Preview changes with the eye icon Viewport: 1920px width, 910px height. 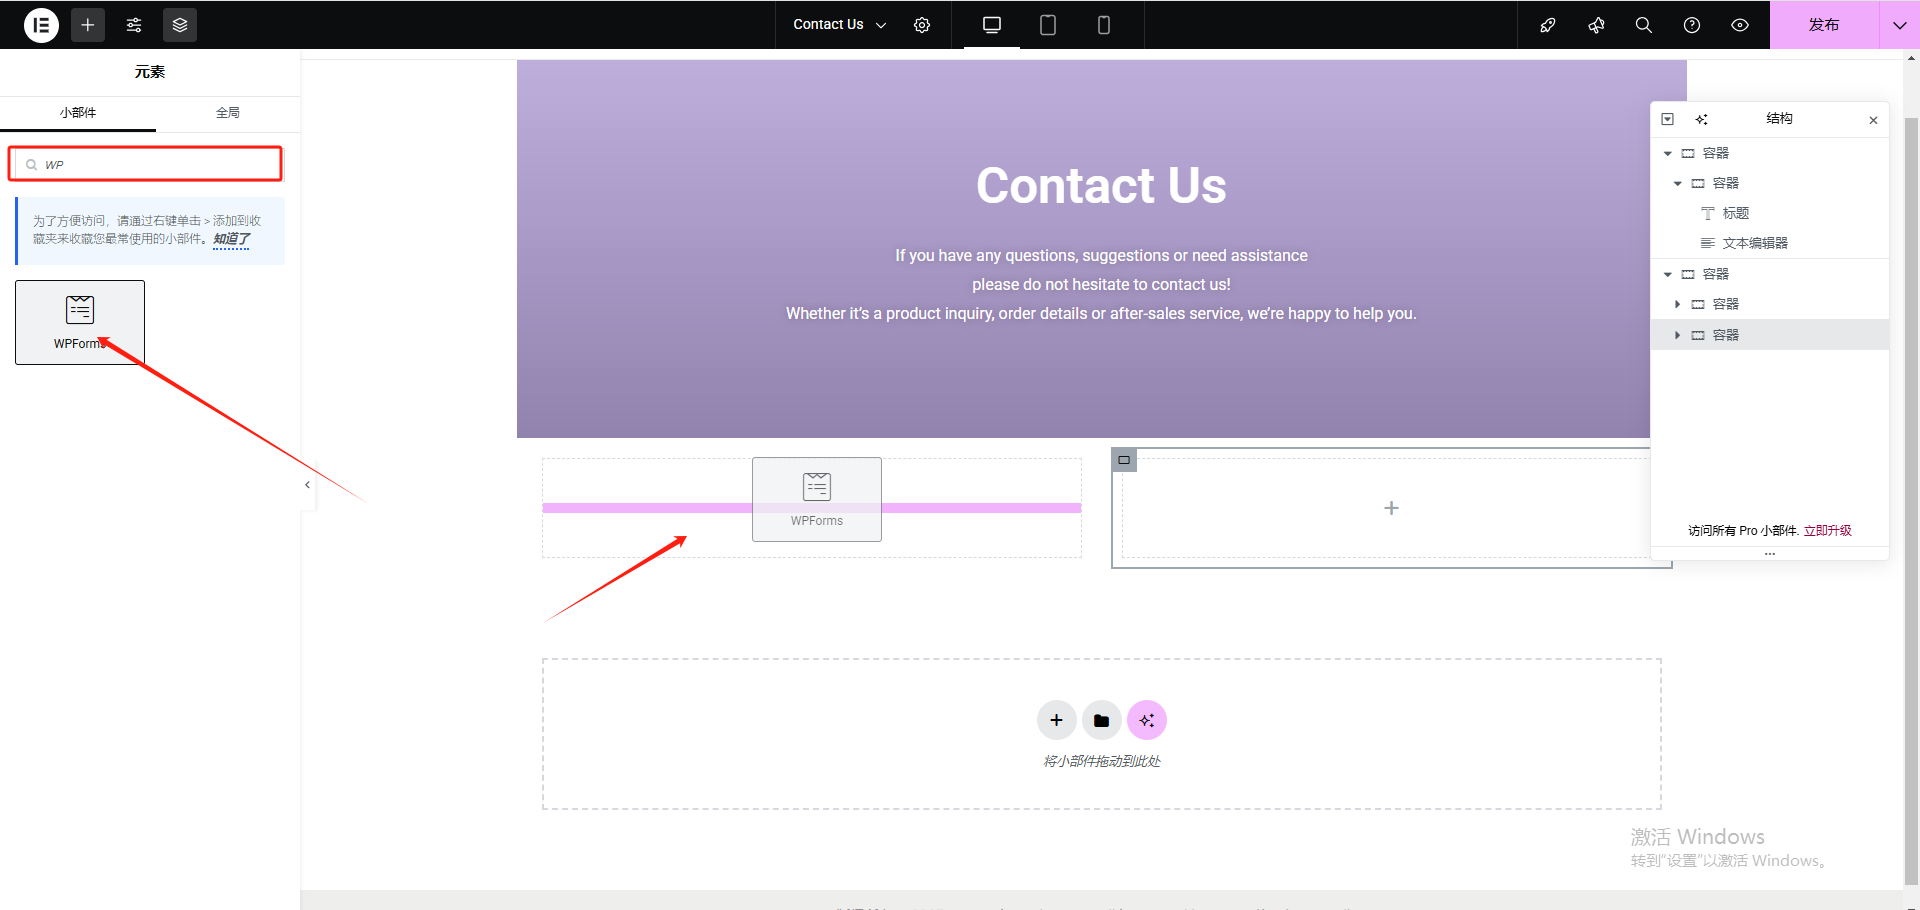1740,25
